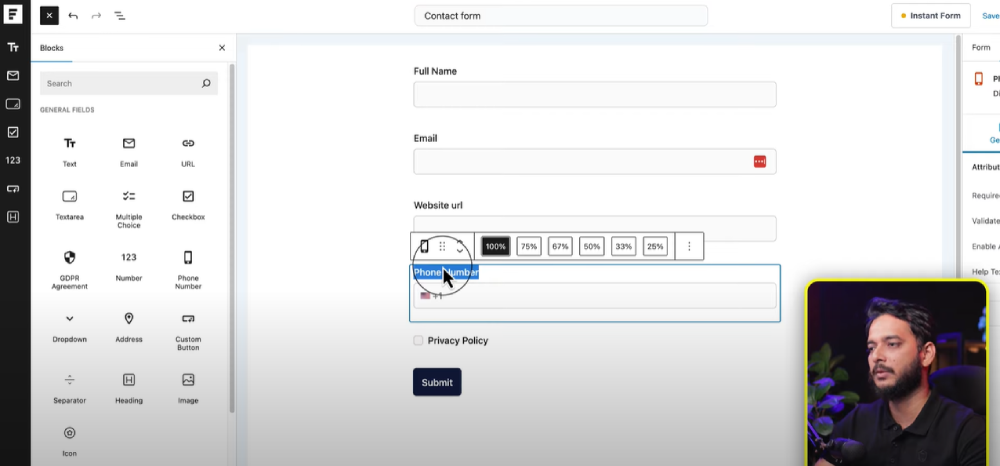Set field width to 100%
Screen dimensions: 1000x466
click(x=496, y=246)
